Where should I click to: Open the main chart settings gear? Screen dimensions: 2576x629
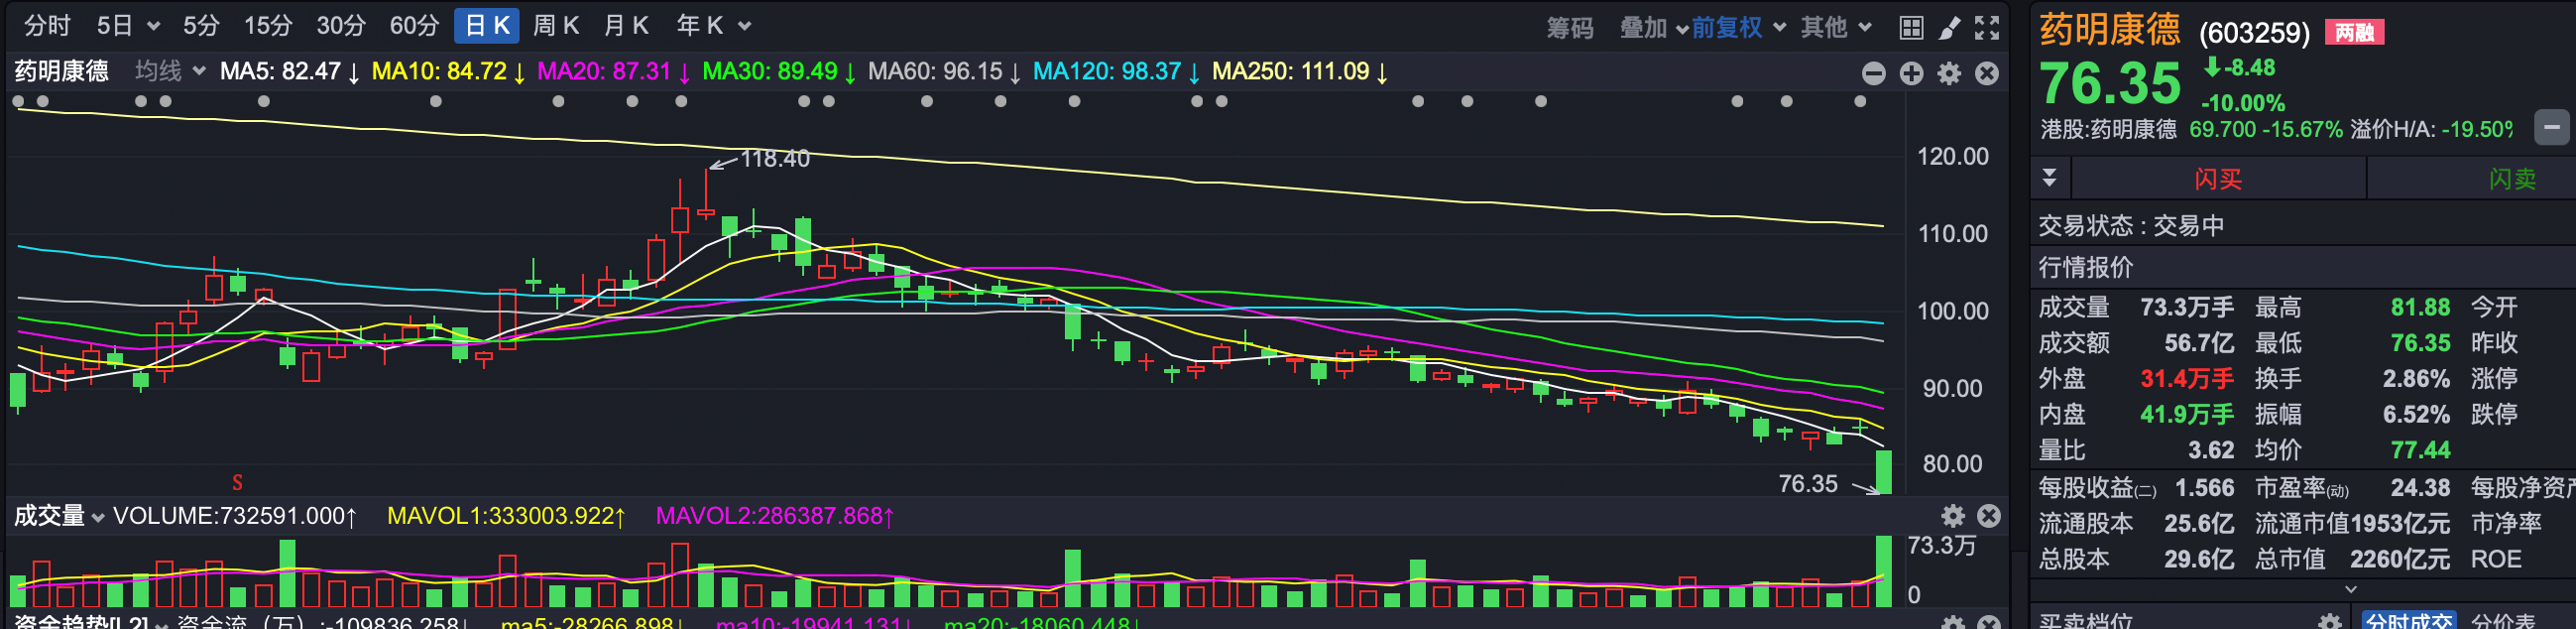[x=1949, y=73]
